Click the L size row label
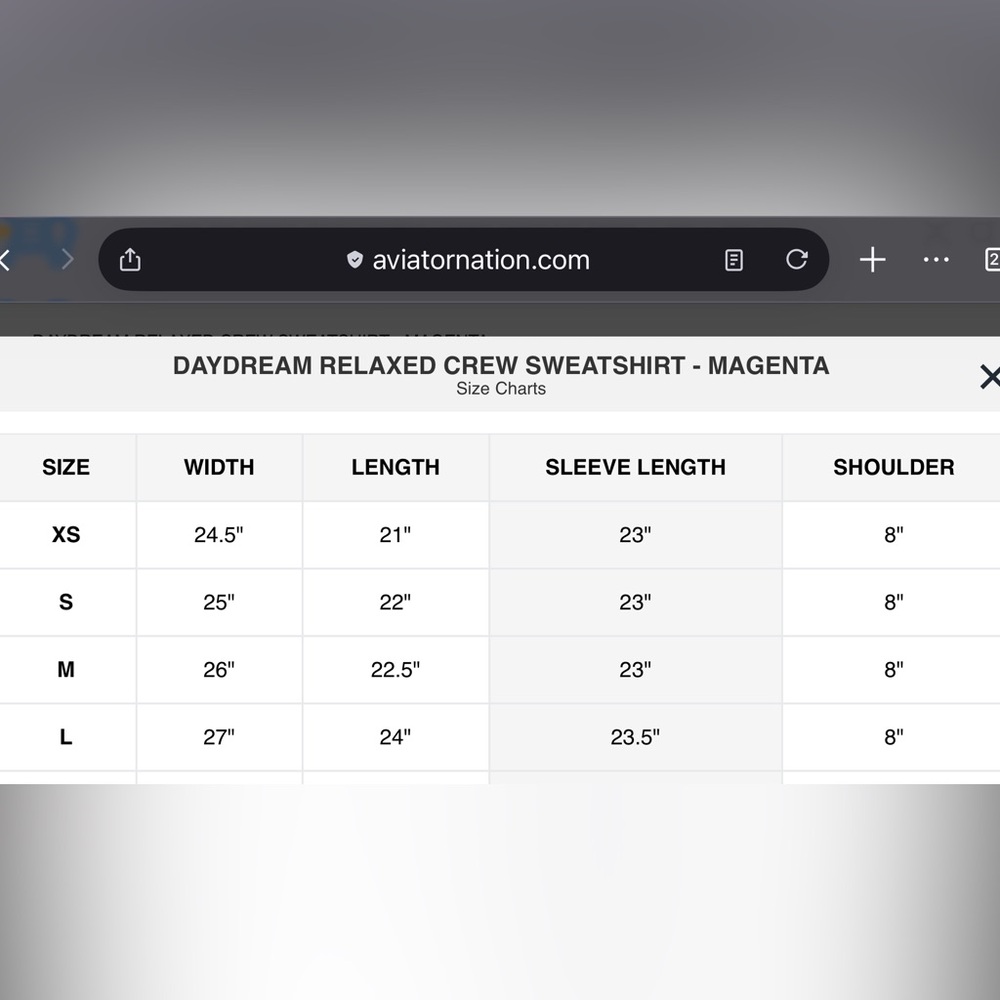The image size is (1000, 1000). pos(66,737)
